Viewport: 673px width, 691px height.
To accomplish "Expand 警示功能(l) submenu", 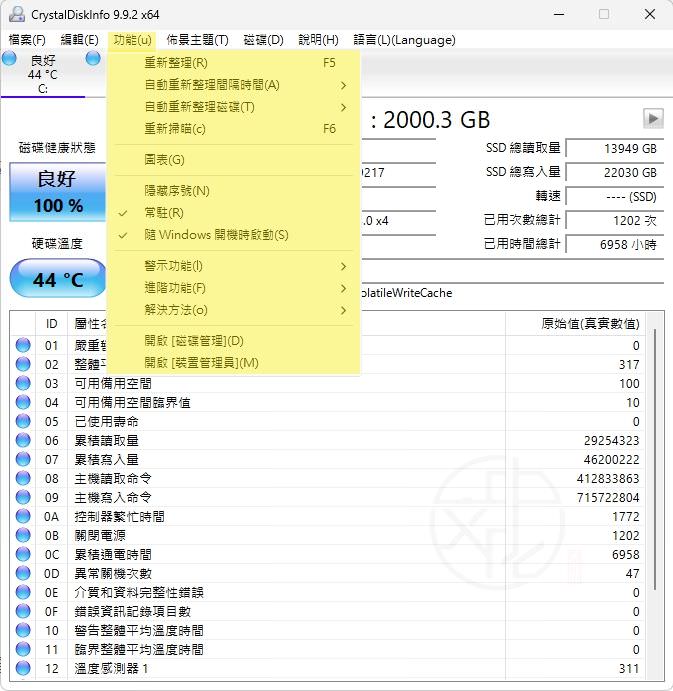I will coord(234,266).
